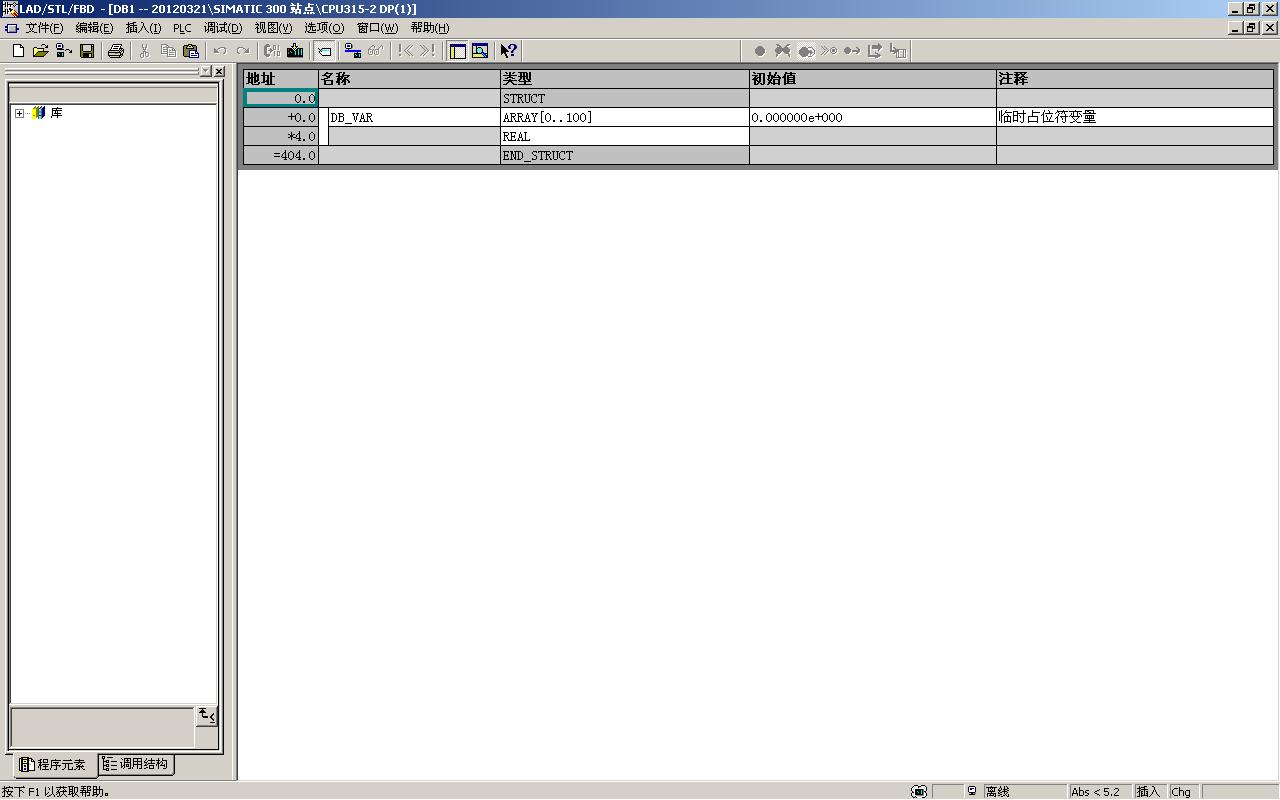The image size is (1280, 800).
Task: Switch to the 调用结构 tab
Action: (x=136, y=764)
